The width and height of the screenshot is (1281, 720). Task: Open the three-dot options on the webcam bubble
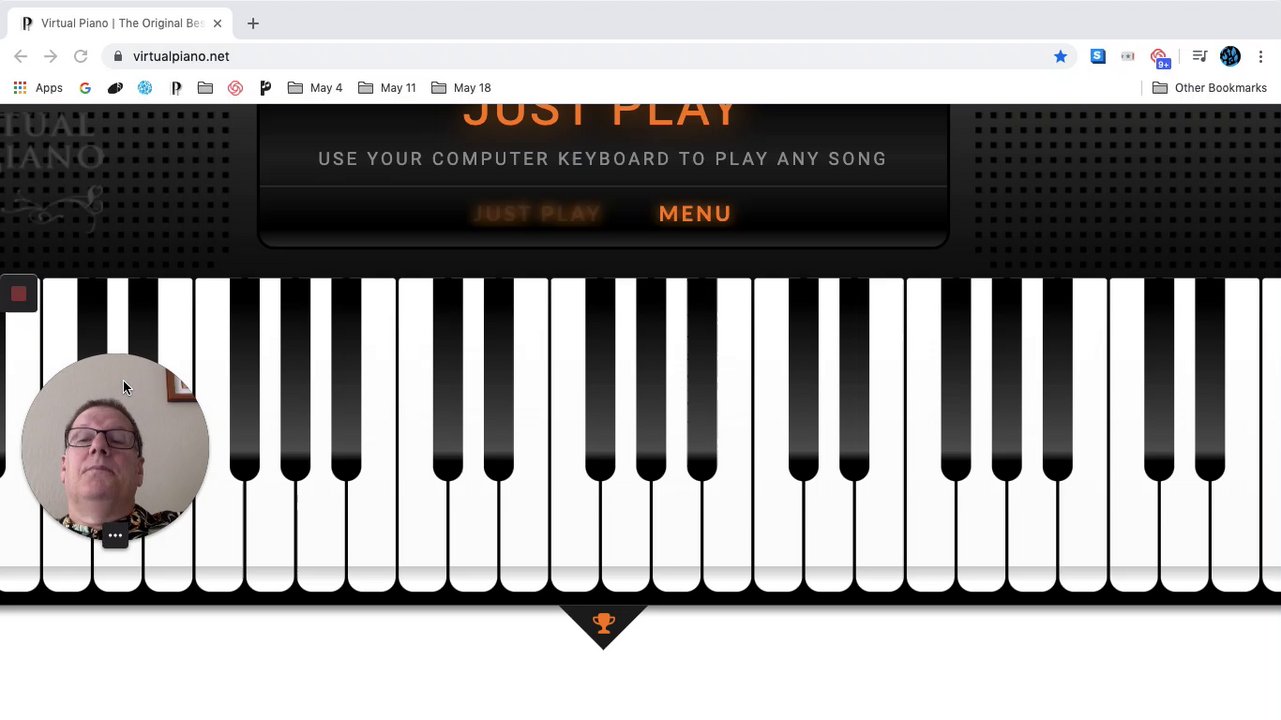115,536
